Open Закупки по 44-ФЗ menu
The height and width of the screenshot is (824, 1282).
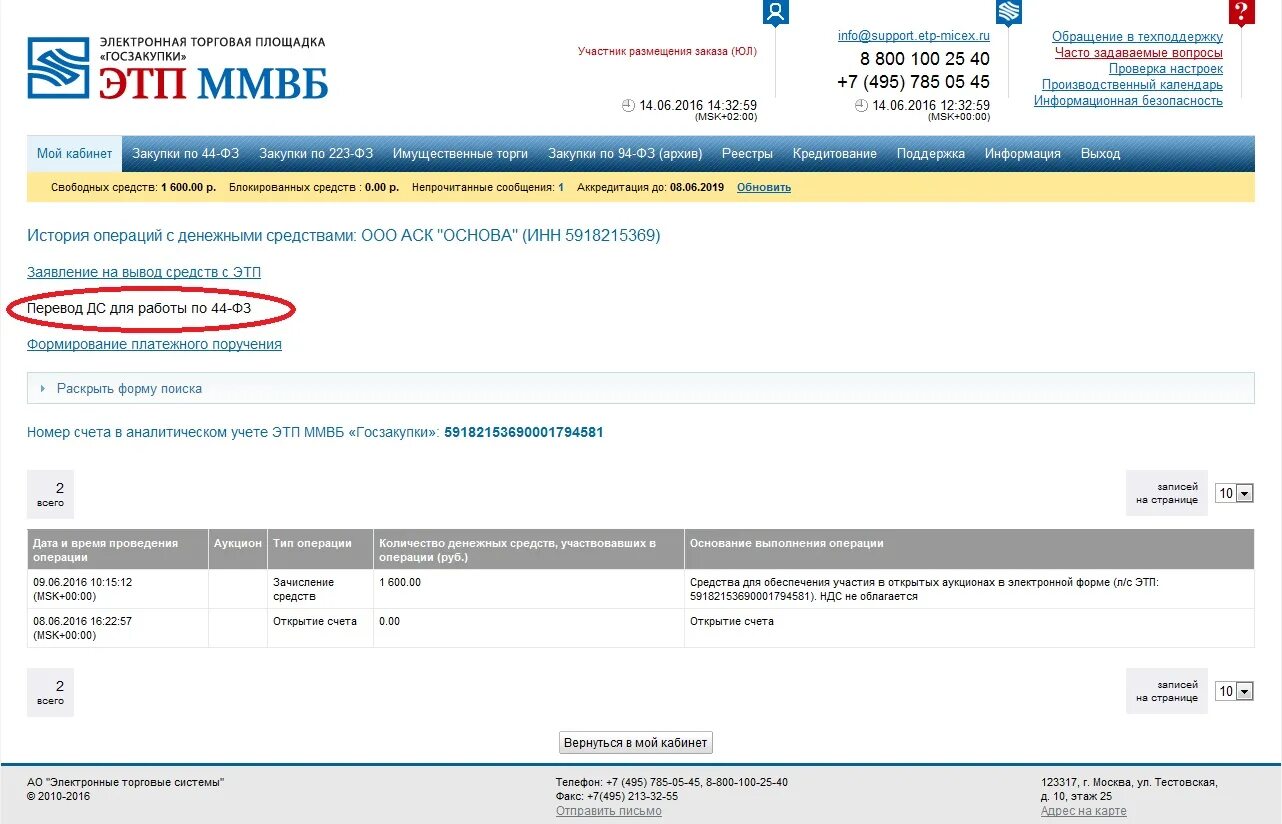(186, 154)
